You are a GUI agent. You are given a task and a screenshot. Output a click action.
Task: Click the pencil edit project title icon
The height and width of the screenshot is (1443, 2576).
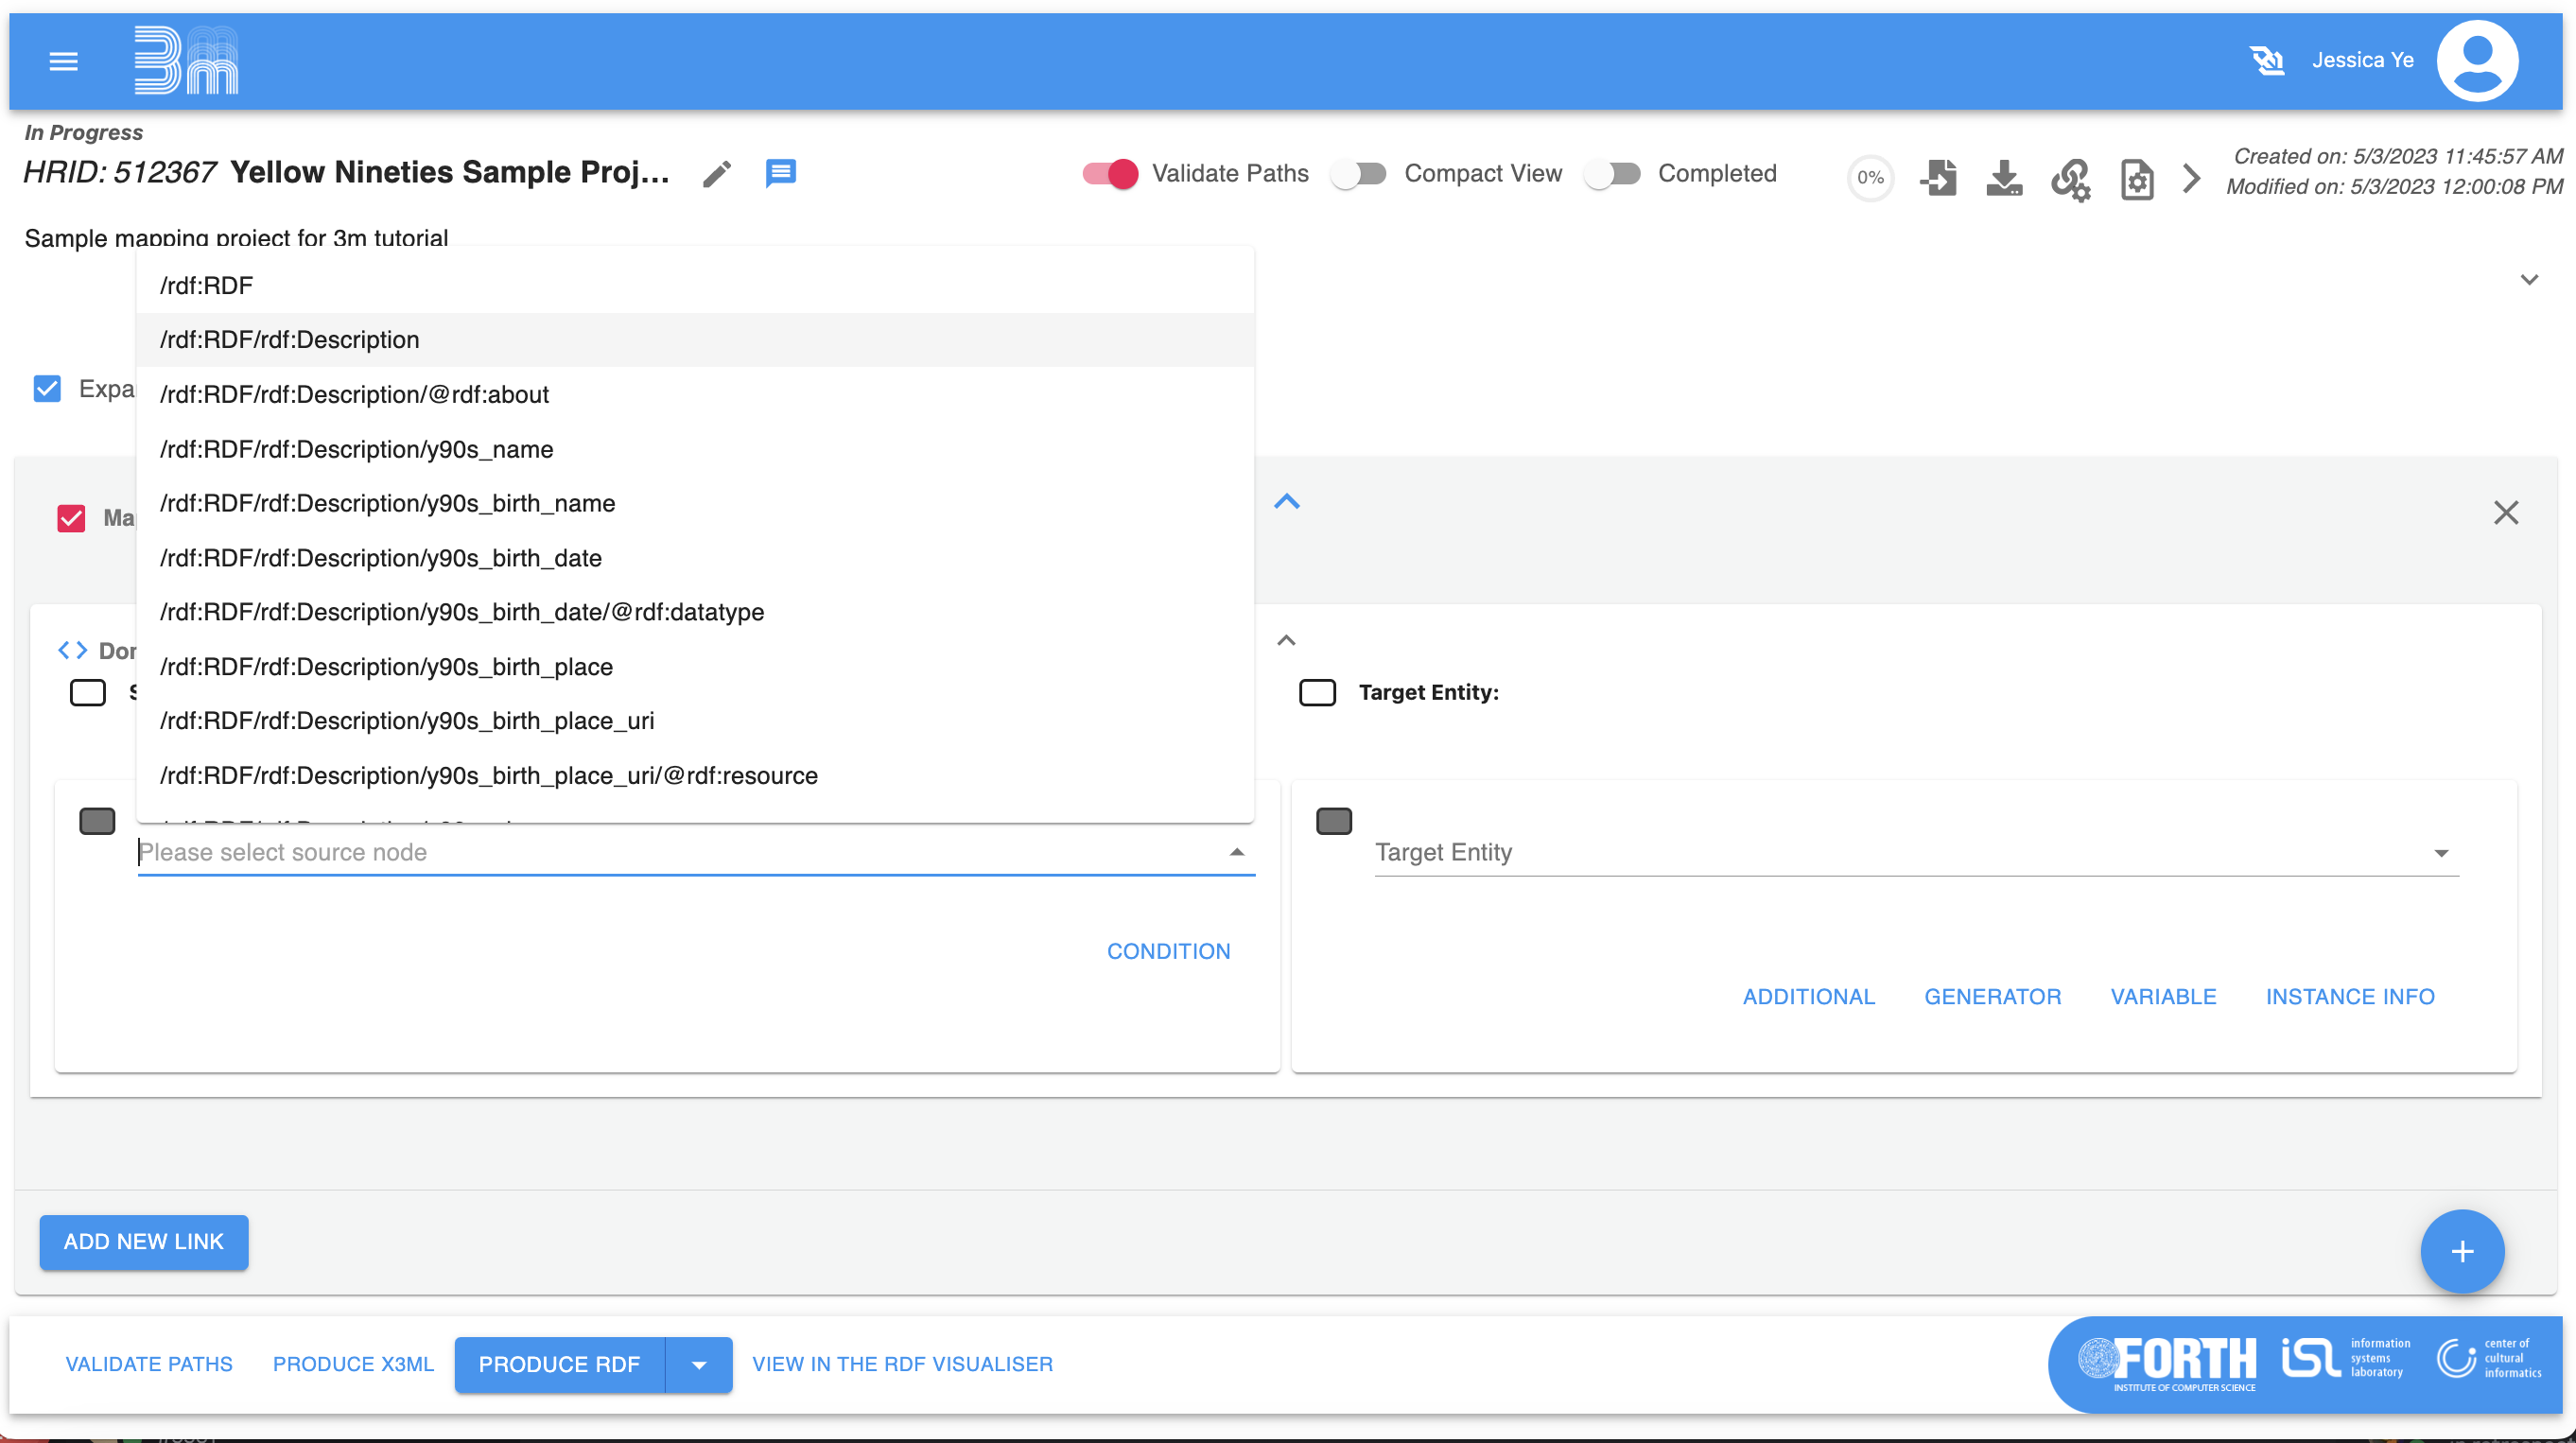coord(716,174)
